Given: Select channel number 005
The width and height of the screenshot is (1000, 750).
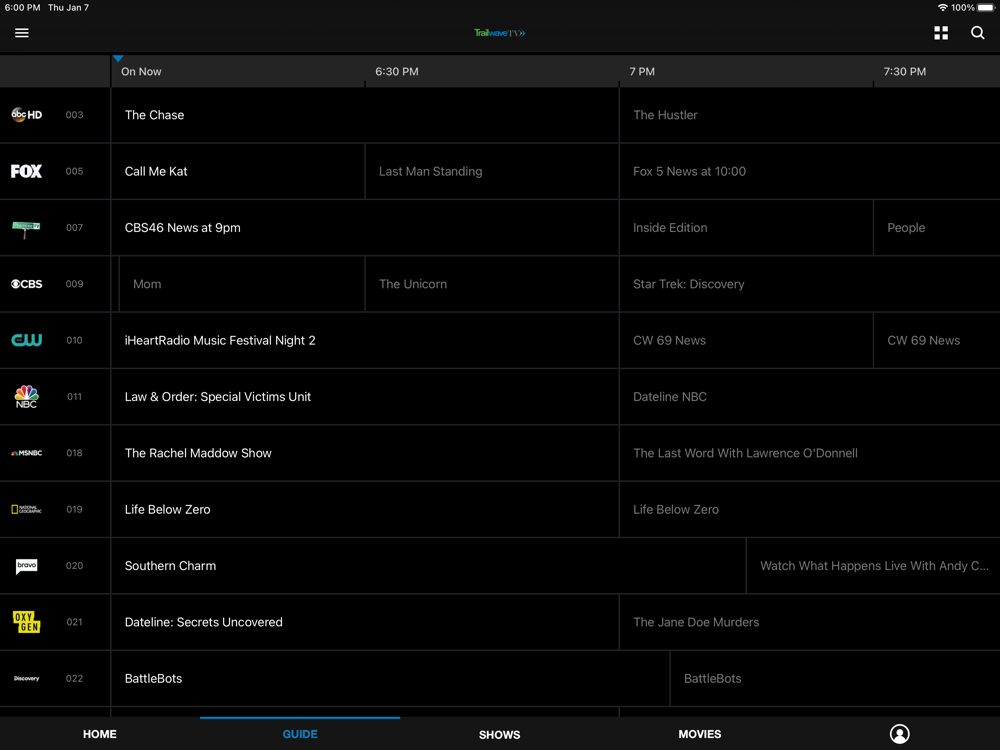Looking at the screenshot, I should tap(75, 171).
